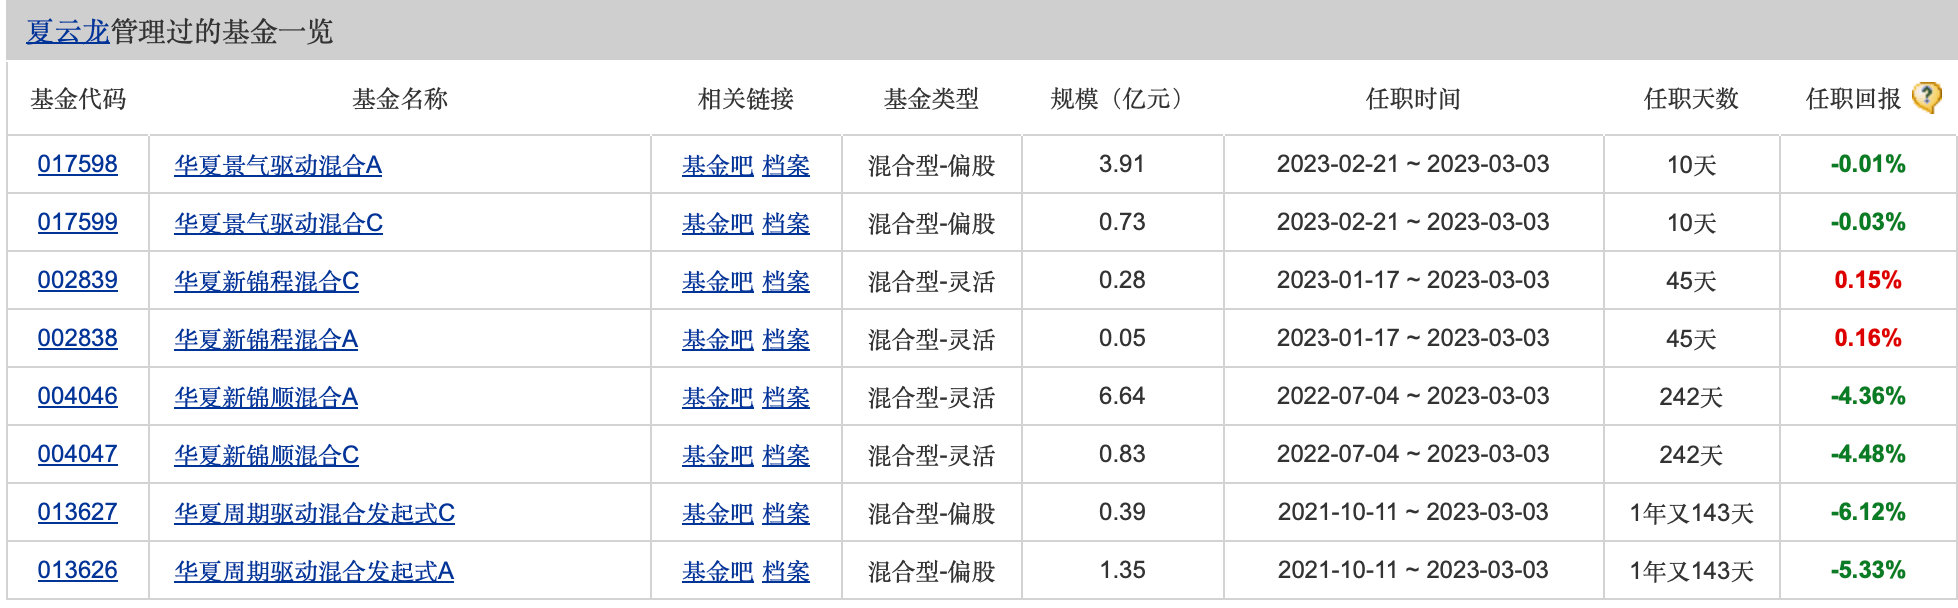Select the 3.91 scale value

(x=1122, y=164)
